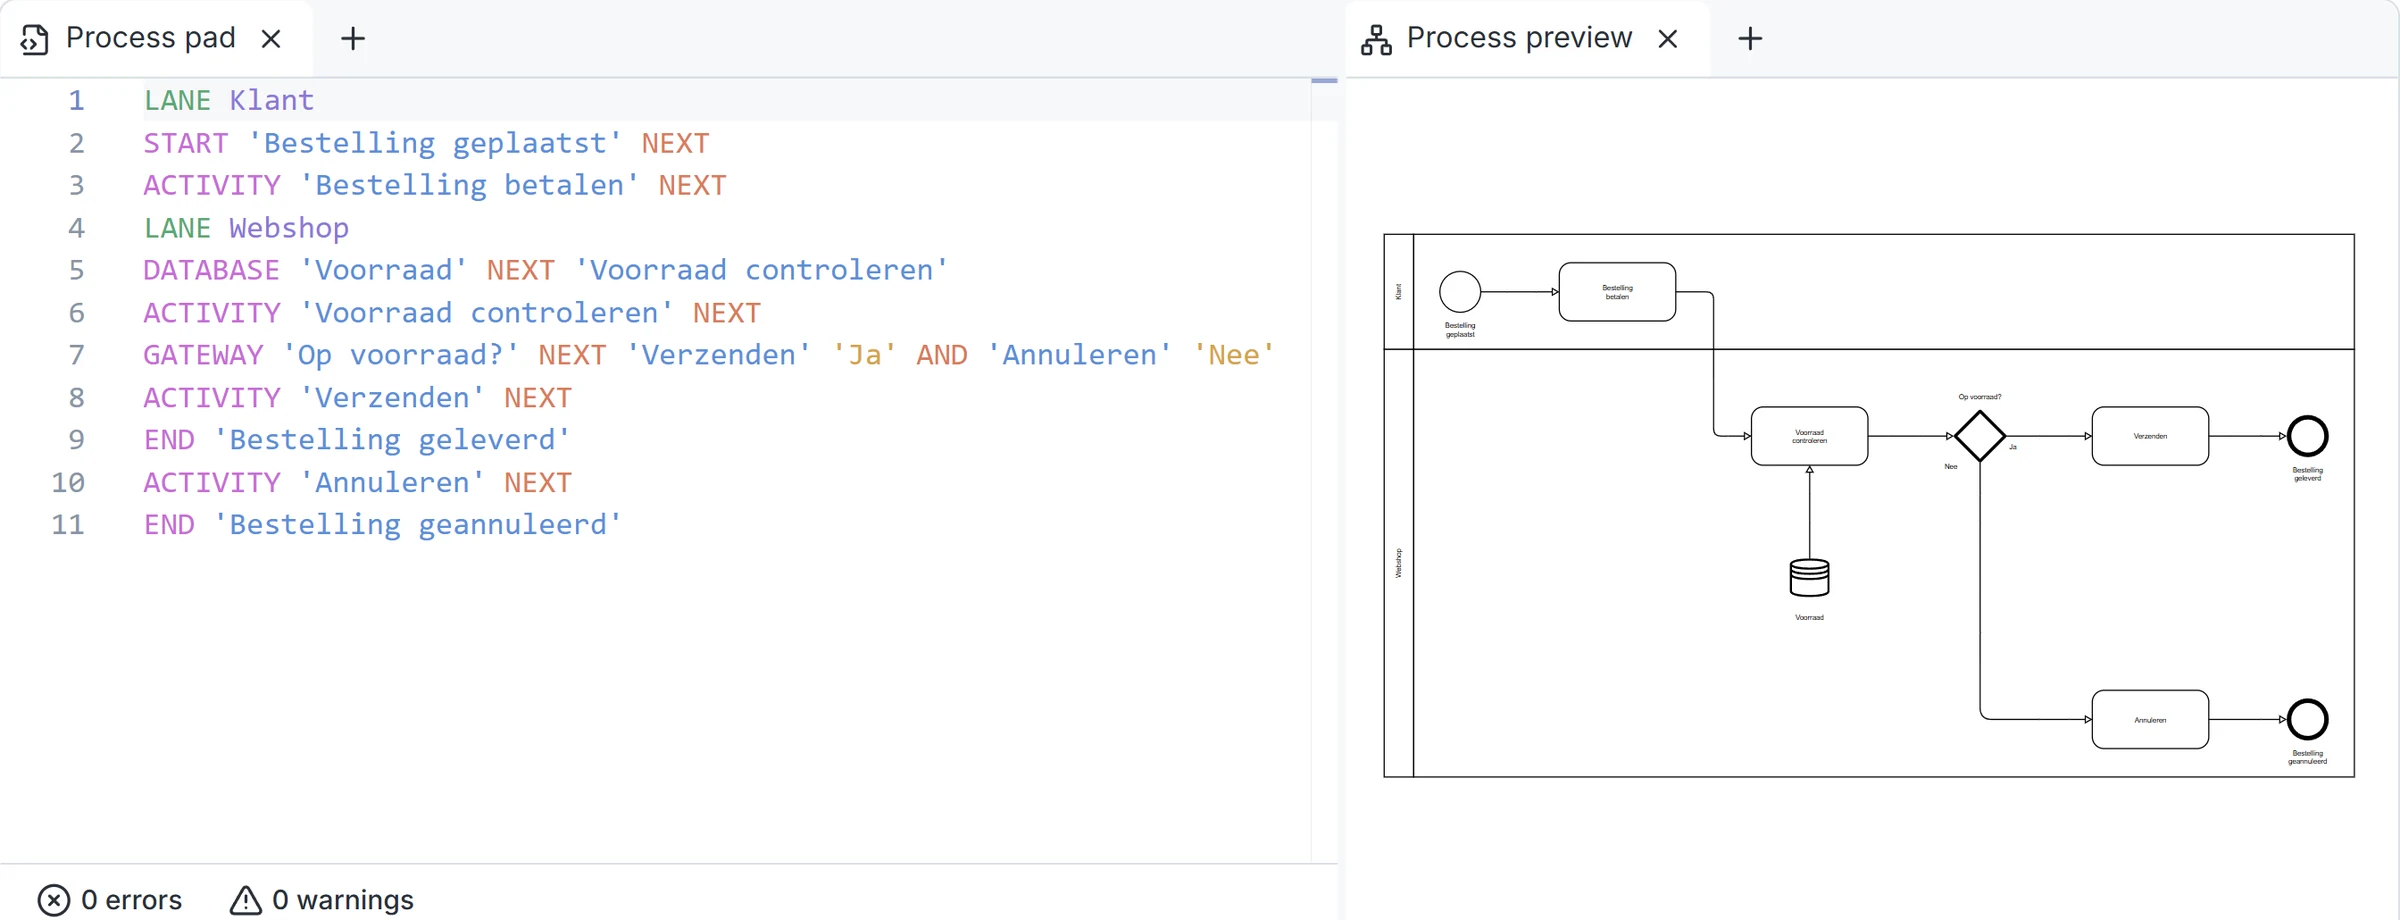Click code line END 'Bestelling geannuleerd'

click(383, 525)
